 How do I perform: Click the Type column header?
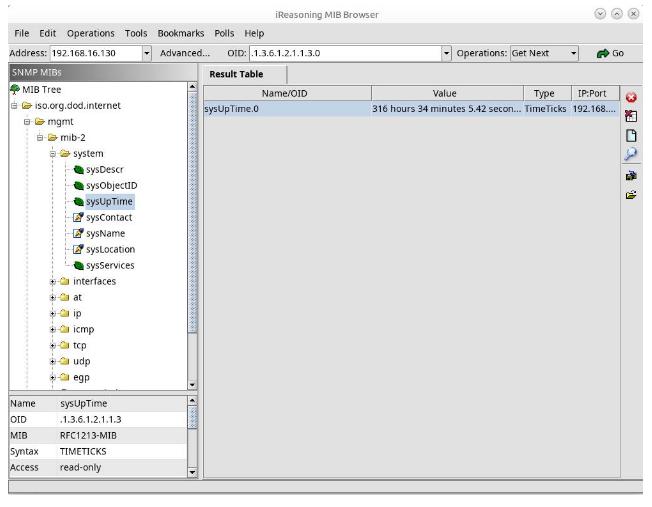(x=547, y=94)
